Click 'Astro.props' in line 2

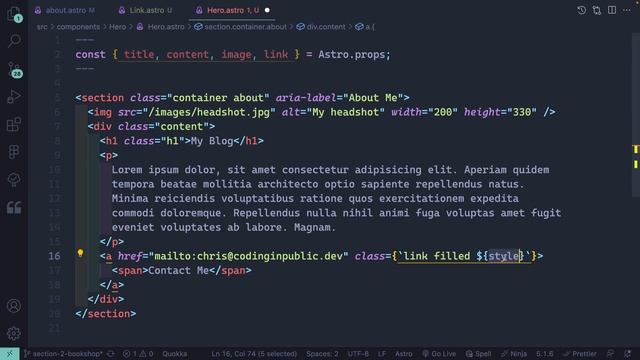pos(351,54)
